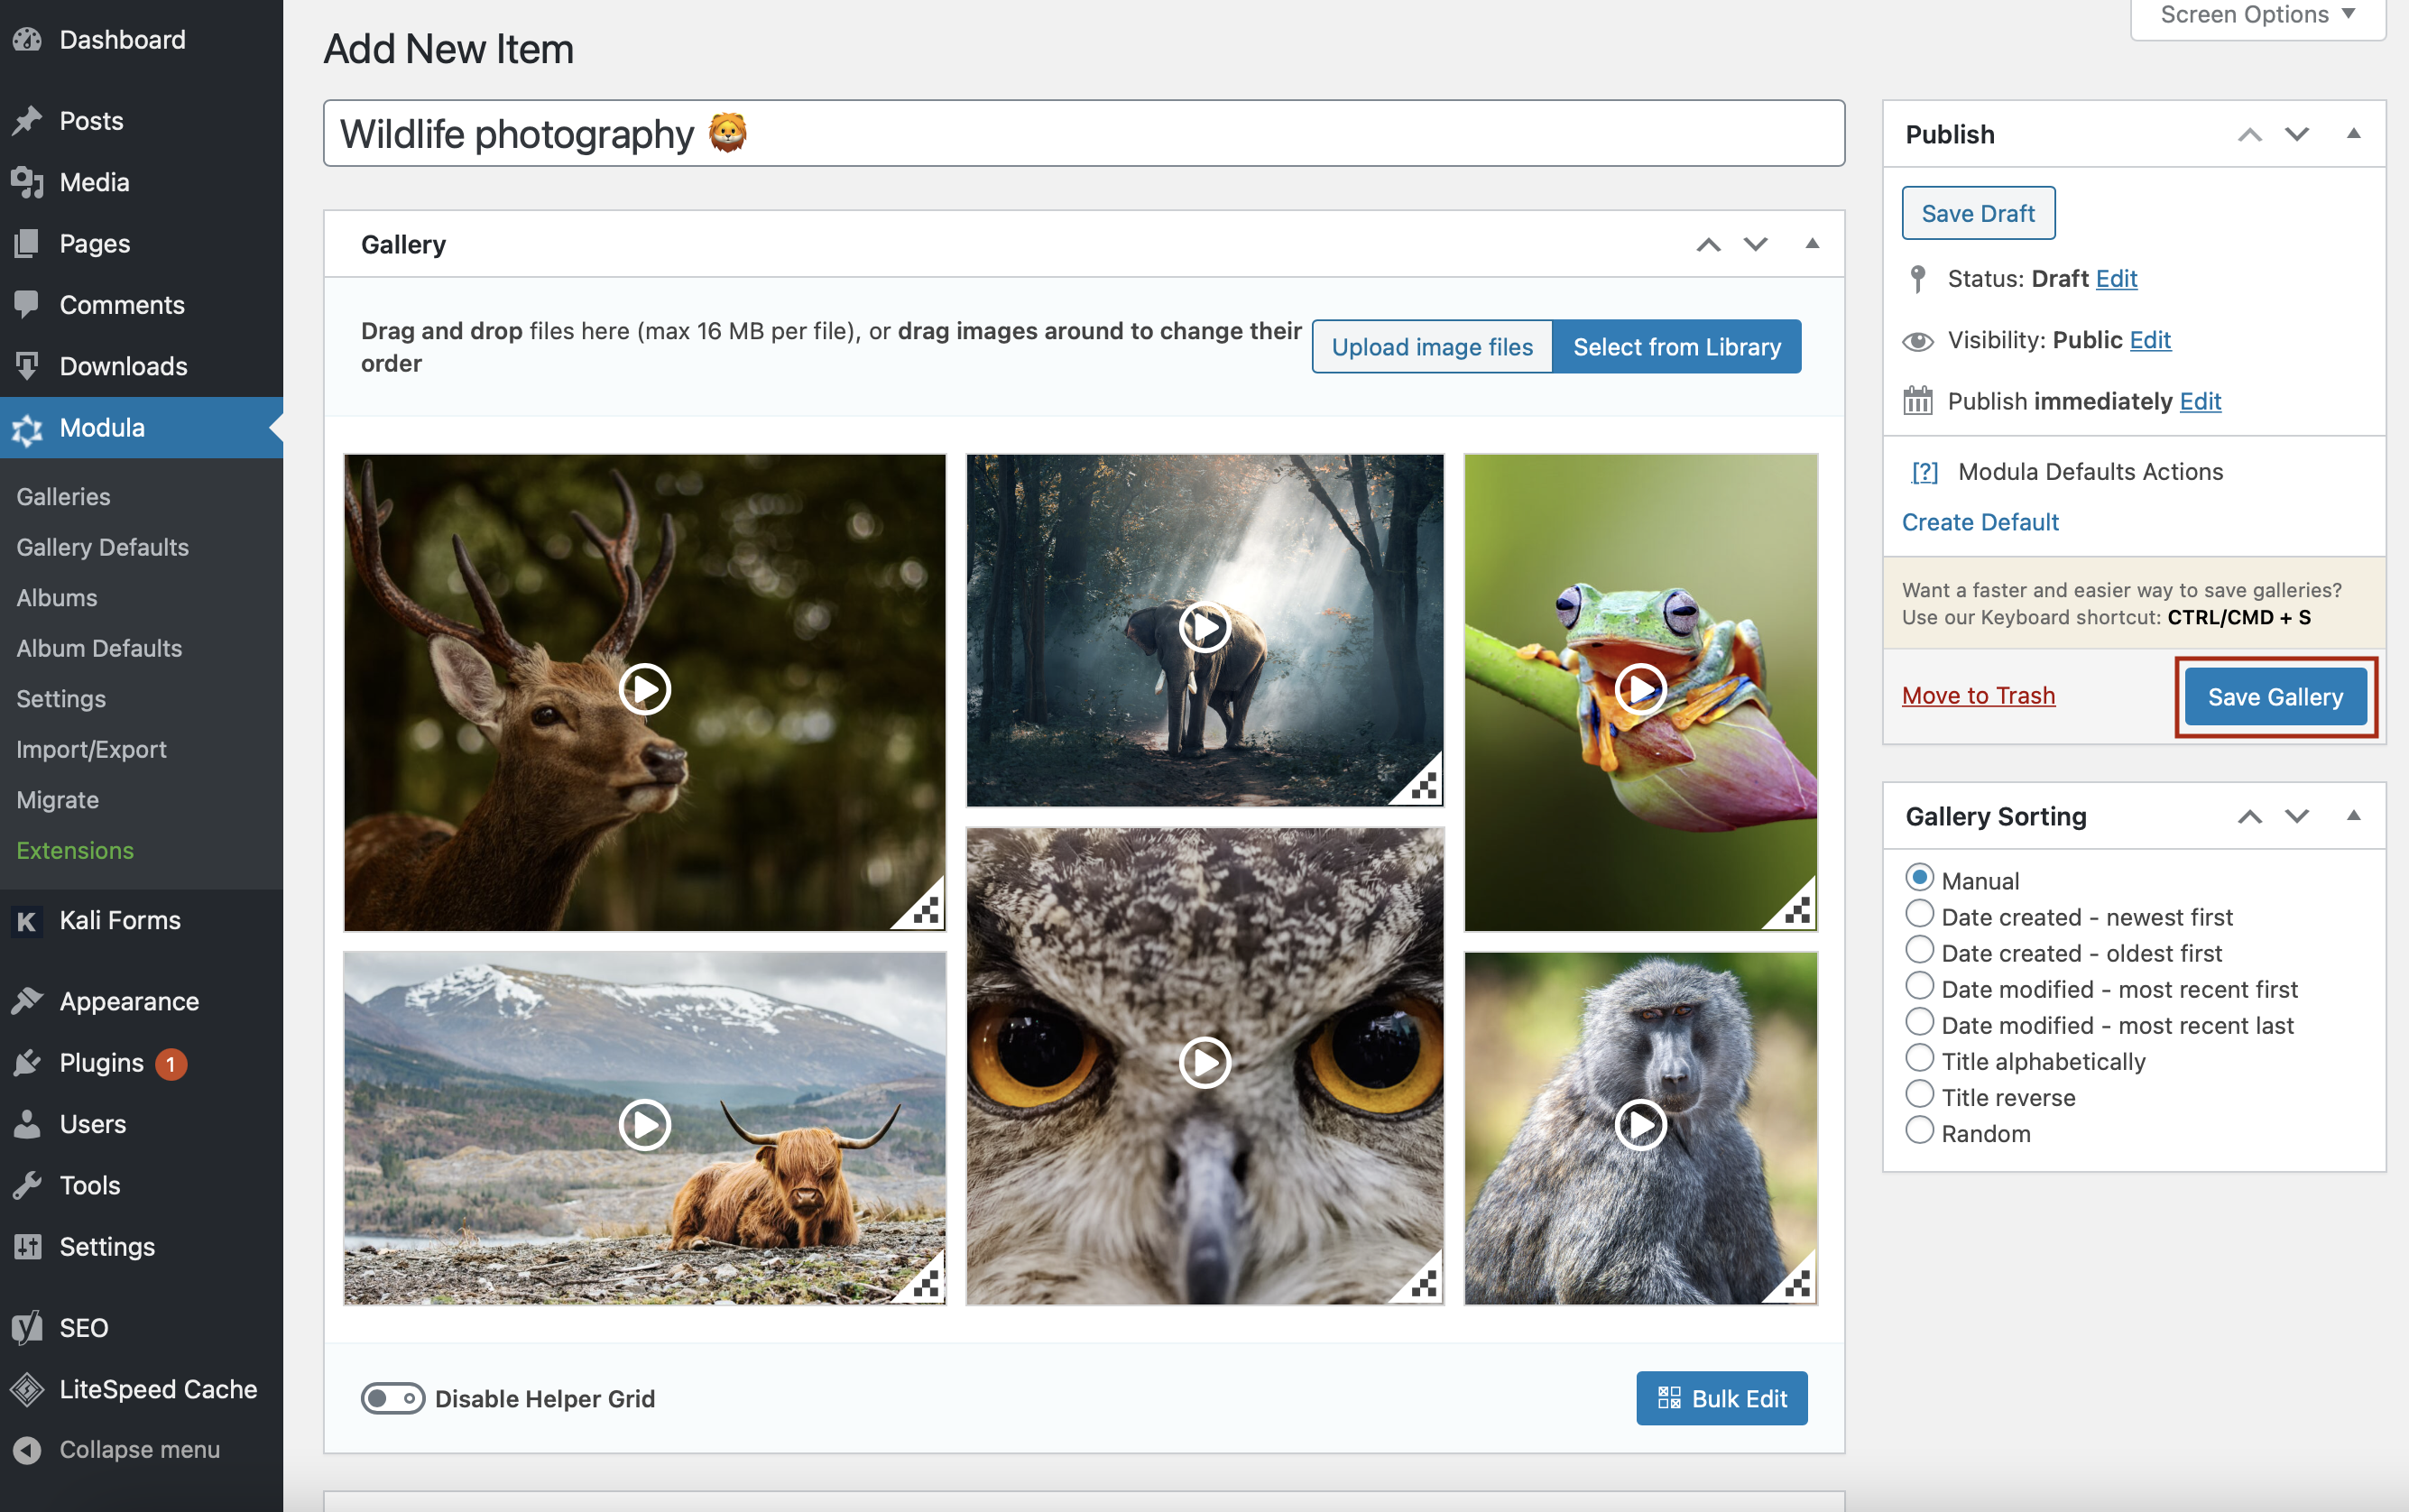Click the Comments speech bubble icon

[27, 304]
